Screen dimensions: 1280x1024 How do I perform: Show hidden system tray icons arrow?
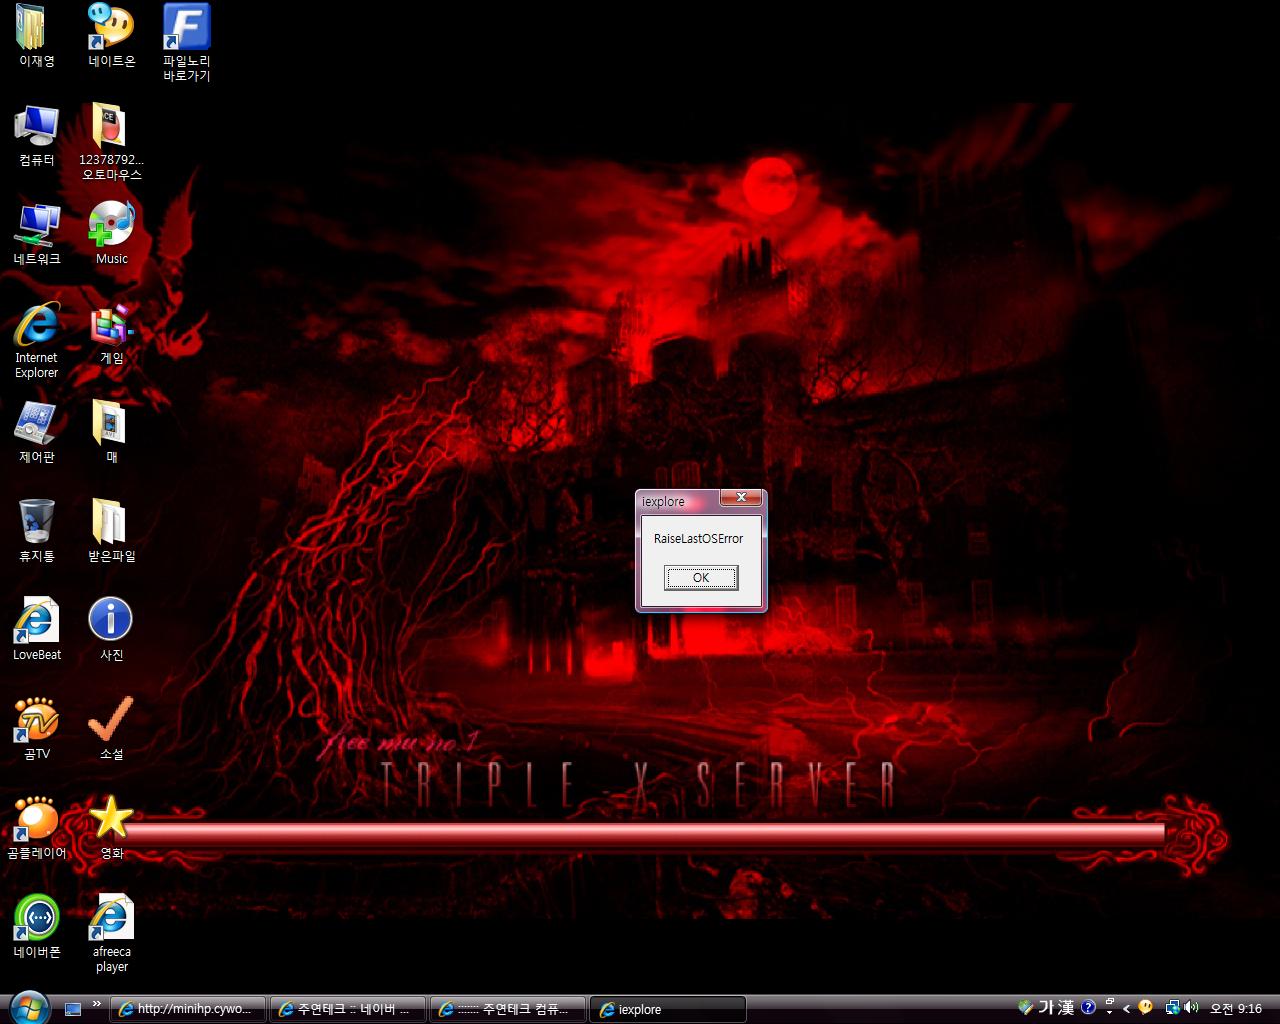[x=1127, y=1009]
